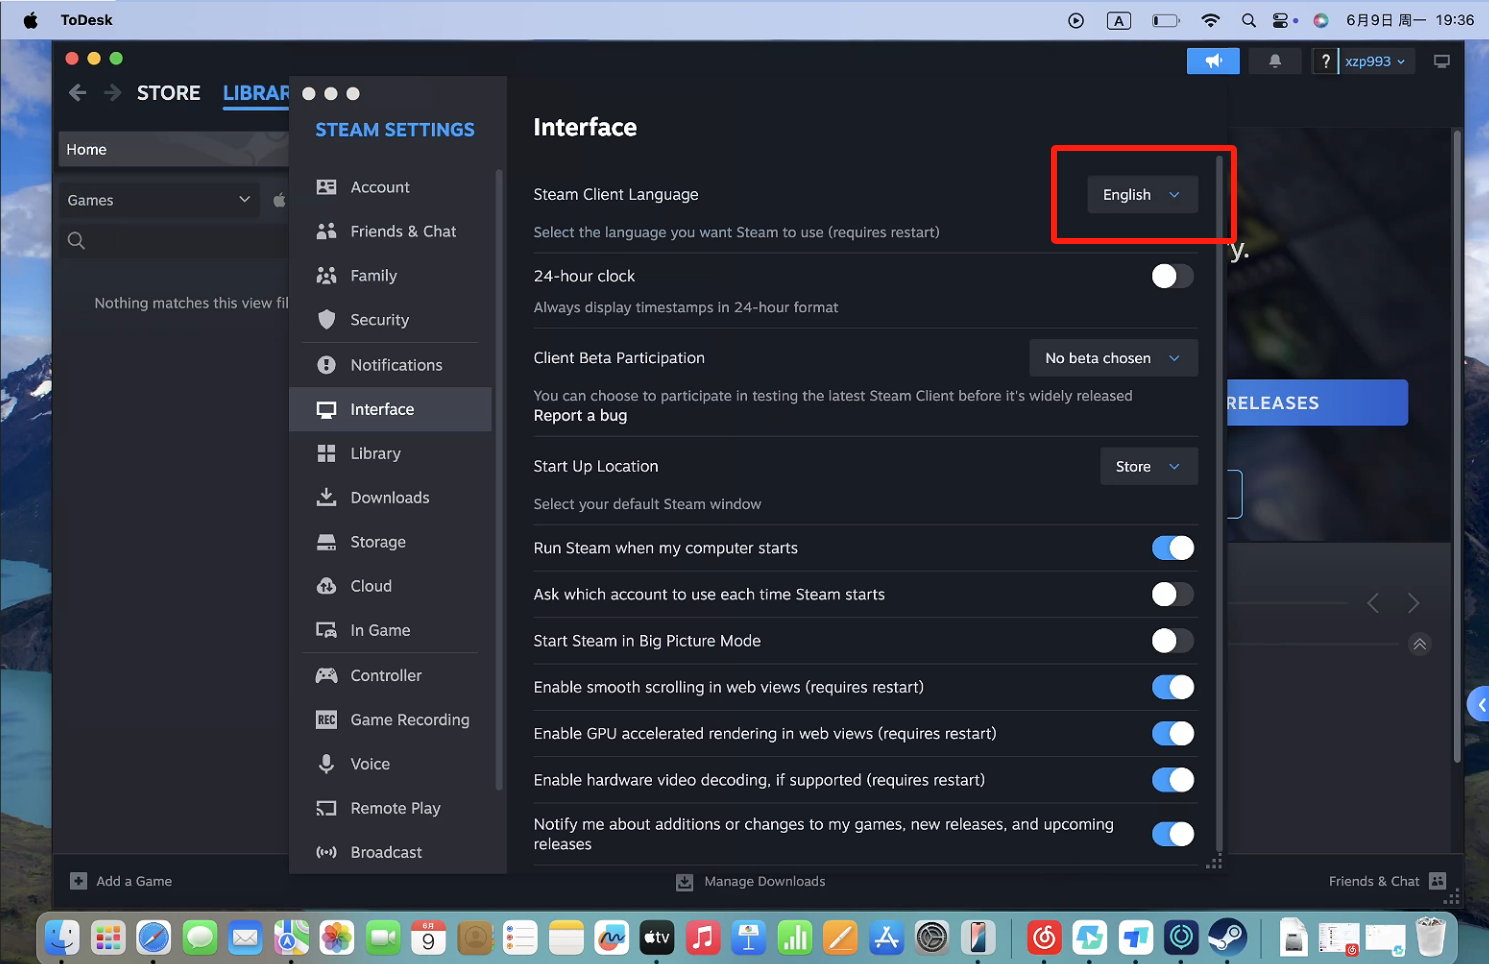
Task: Click the library search magnifier field
Action: (173, 240)
